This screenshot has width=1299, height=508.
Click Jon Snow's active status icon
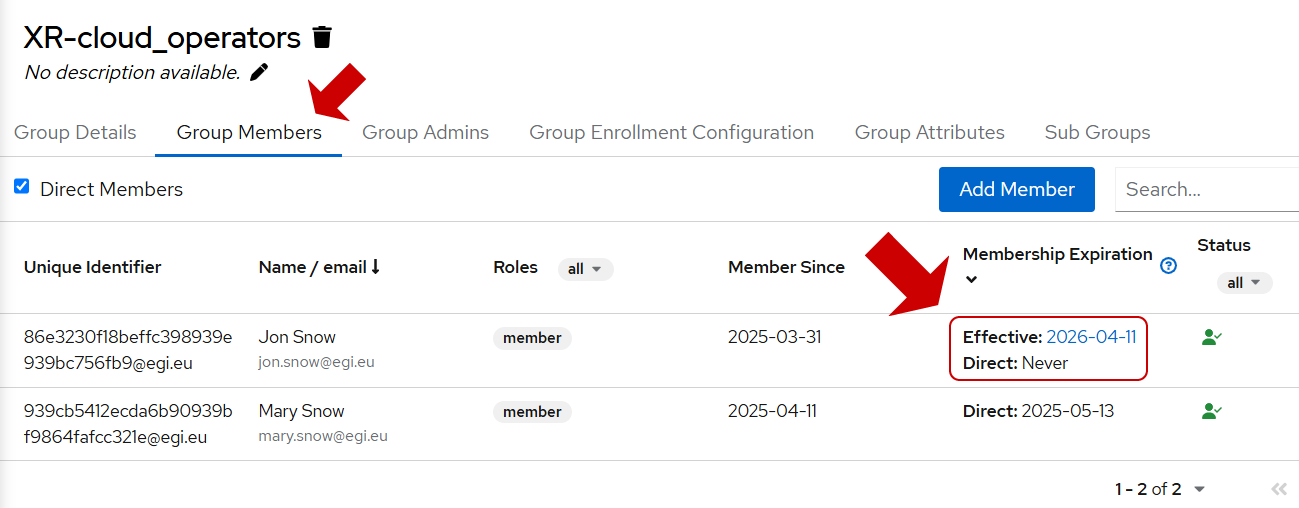[x=1212, y=338]
